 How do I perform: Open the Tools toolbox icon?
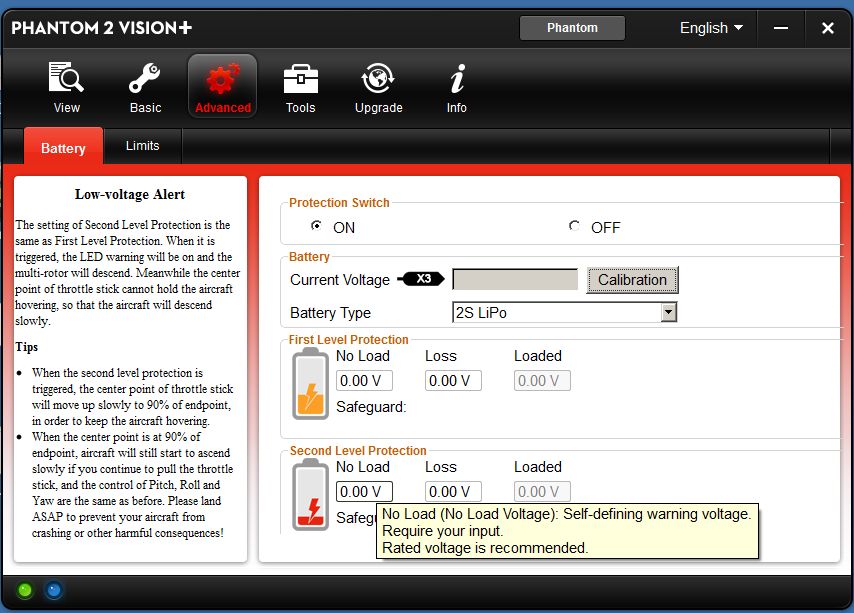click(x=301, y=79)
